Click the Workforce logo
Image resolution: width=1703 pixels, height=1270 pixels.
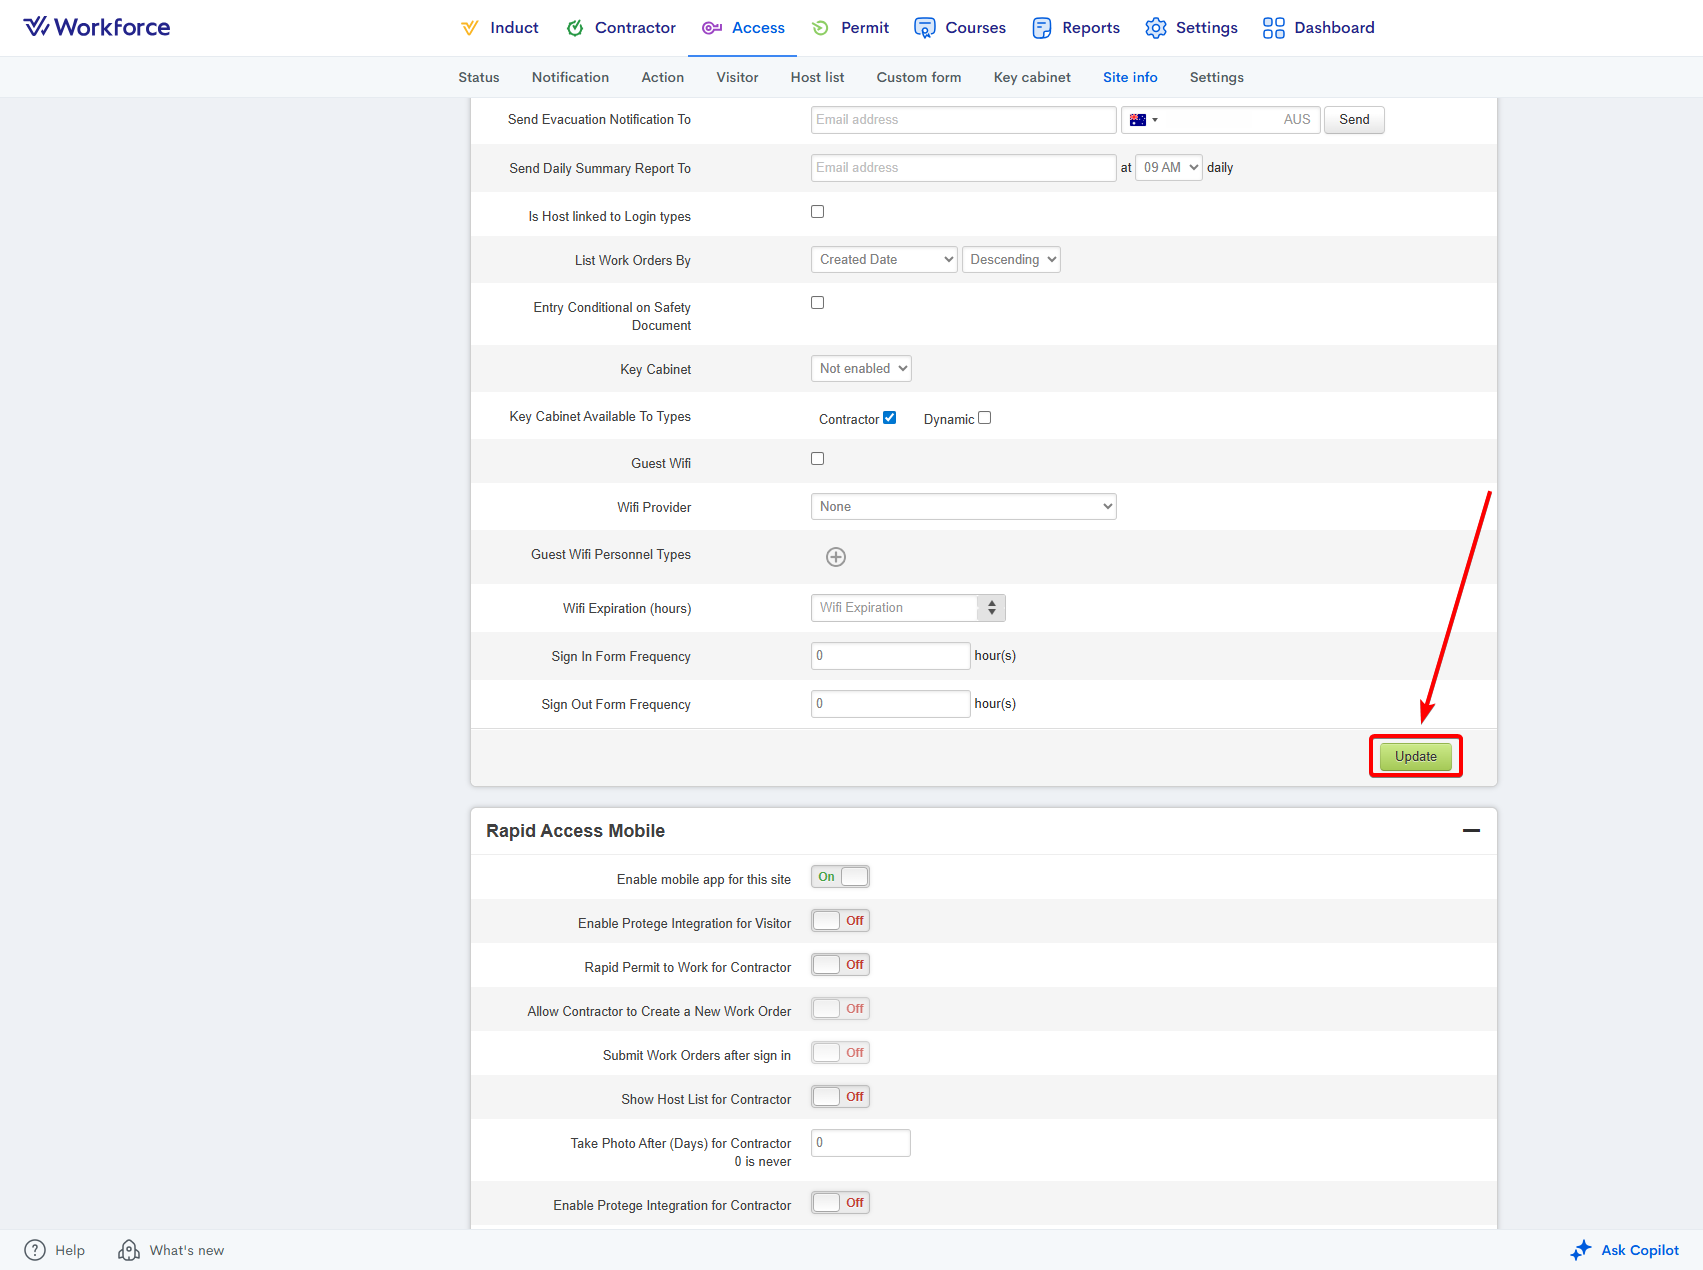pyautogui.click(x=97, y=27)
